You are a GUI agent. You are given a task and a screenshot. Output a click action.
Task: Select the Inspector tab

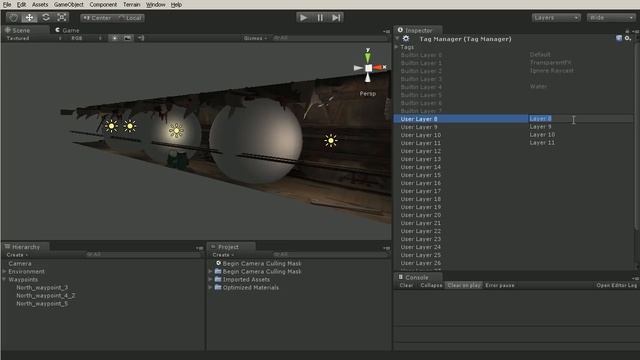418,30
